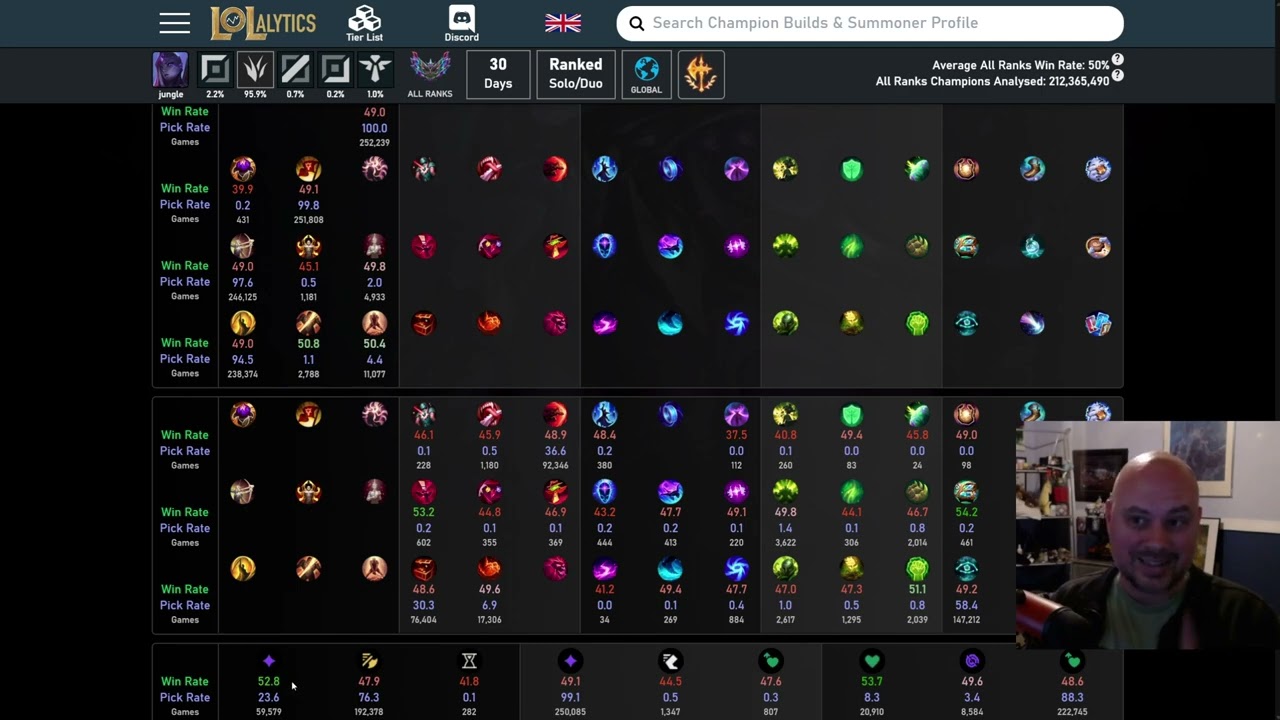This screenshot has width=1280, height=720.
Task: Filter by top lane 2.2%
Action: (x=215, y=70)
